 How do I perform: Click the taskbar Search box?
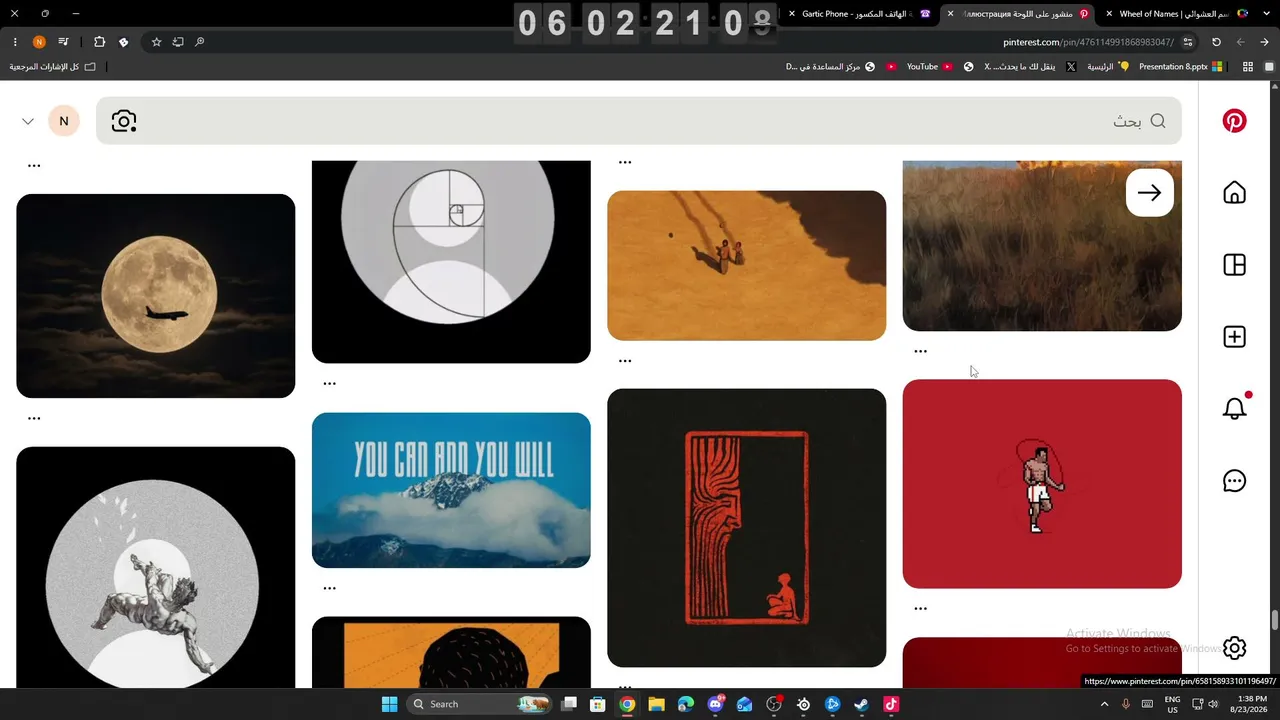480,704
